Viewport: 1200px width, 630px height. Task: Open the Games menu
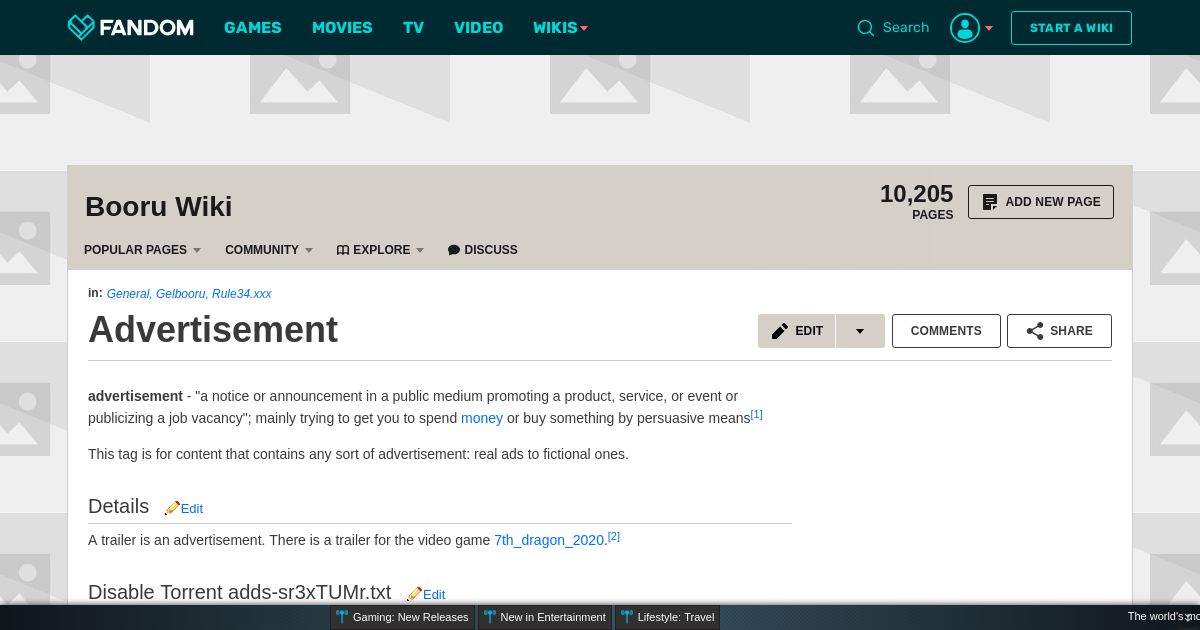coord(253,28)
